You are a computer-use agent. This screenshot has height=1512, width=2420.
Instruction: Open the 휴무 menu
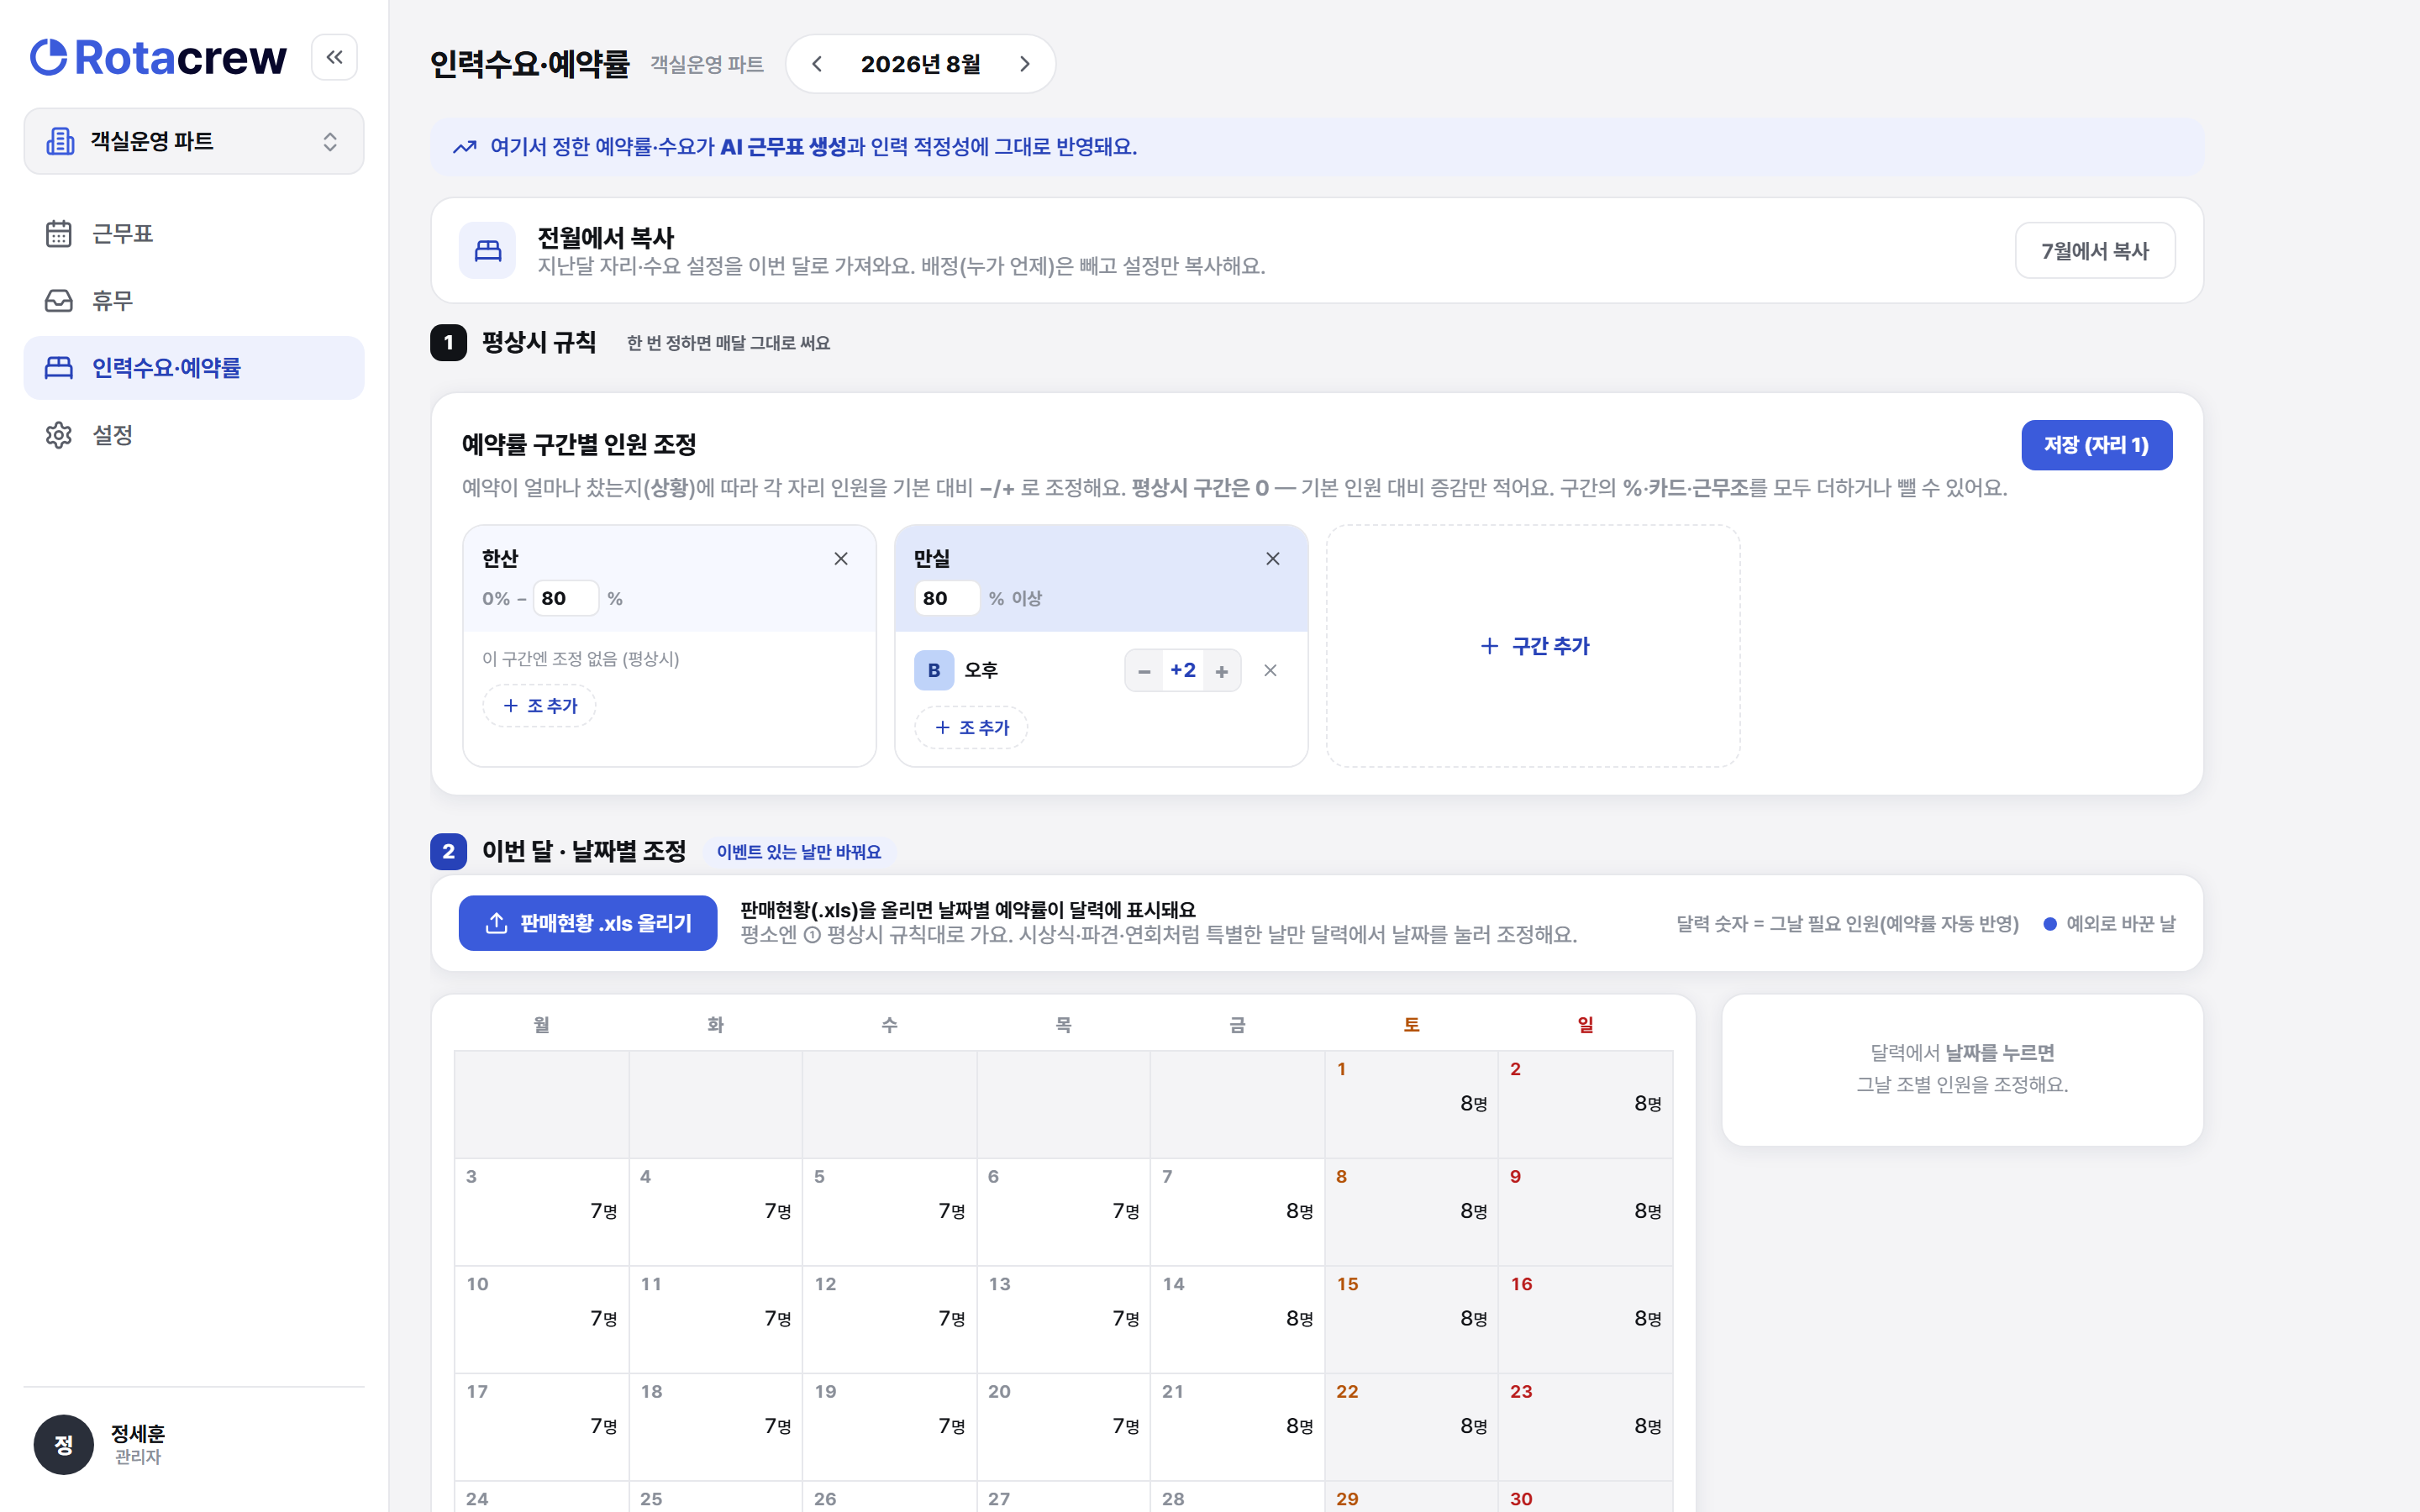(194, 300)
